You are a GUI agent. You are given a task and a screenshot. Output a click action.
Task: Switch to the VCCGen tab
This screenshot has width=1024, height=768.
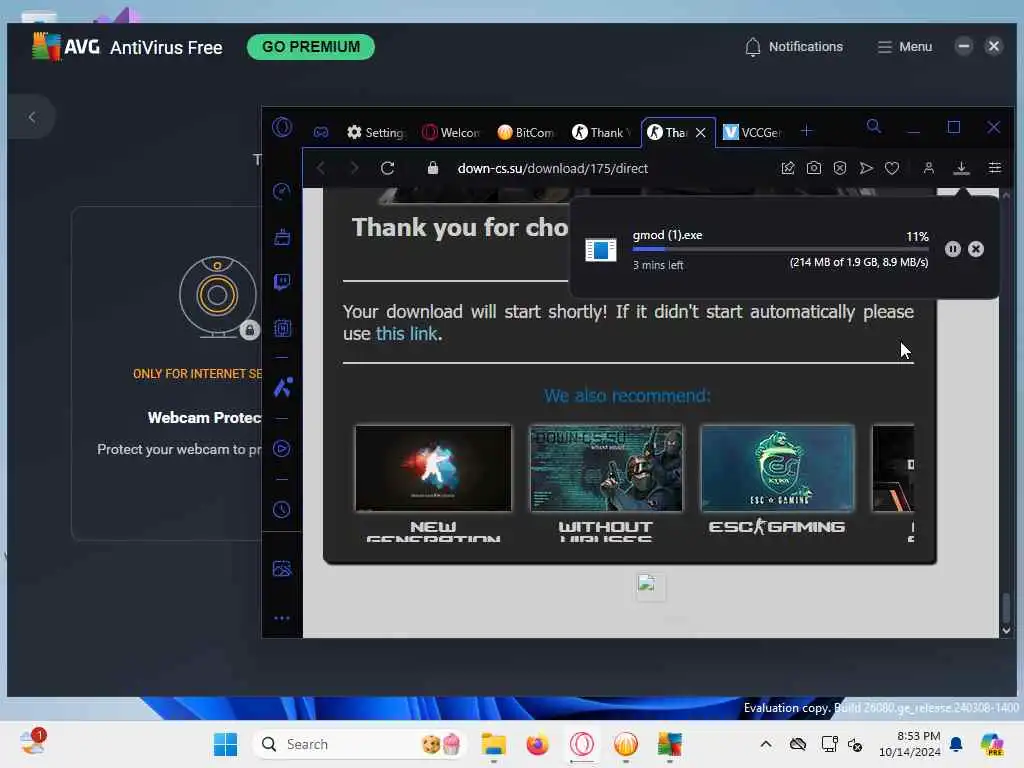pos(752,133)
